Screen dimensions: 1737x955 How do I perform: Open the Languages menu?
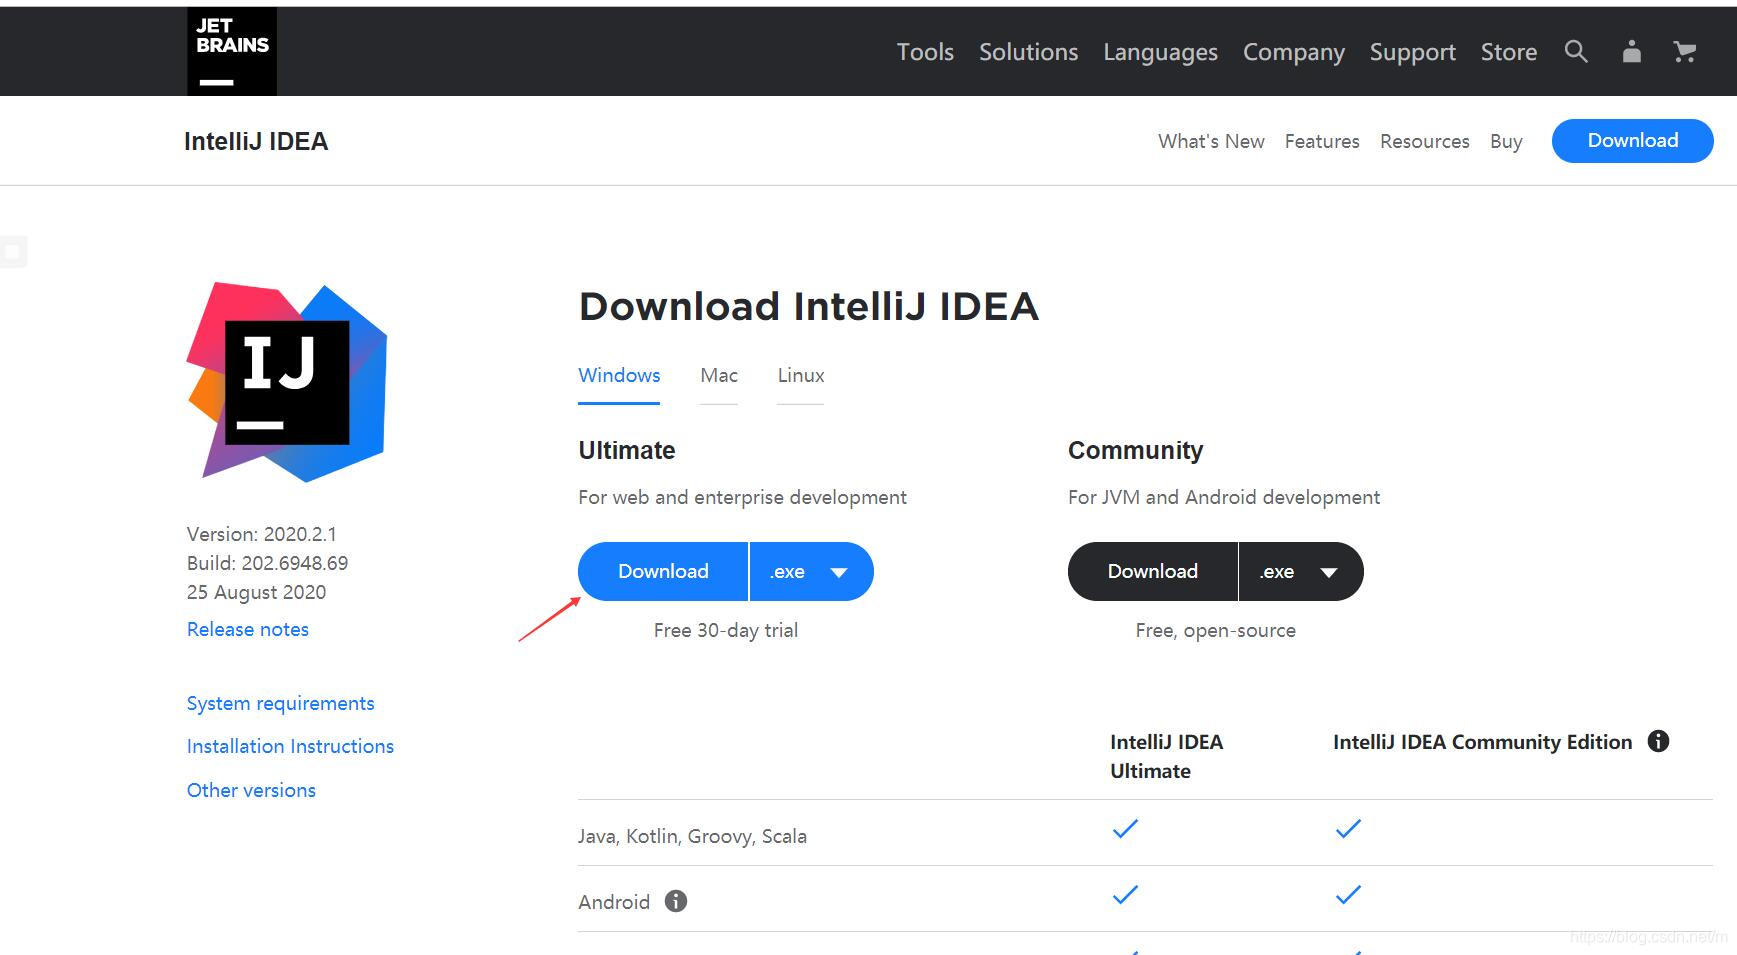pos(1160,52)
